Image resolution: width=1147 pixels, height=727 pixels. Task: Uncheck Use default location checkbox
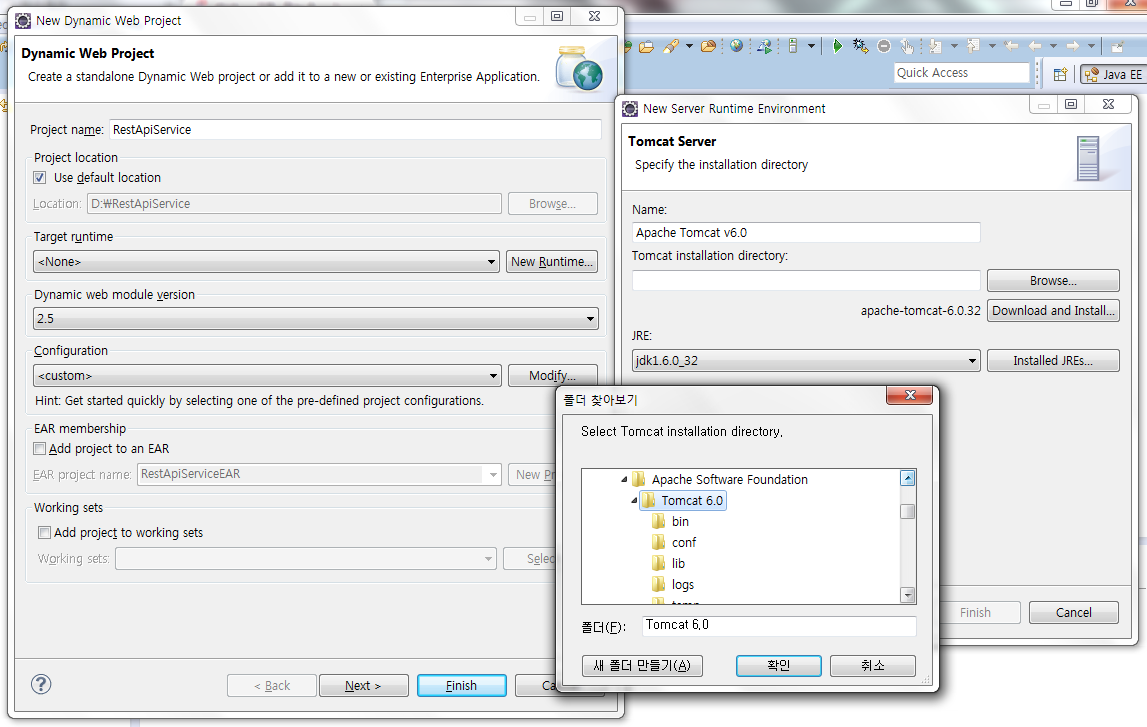(x=40, y=177)
